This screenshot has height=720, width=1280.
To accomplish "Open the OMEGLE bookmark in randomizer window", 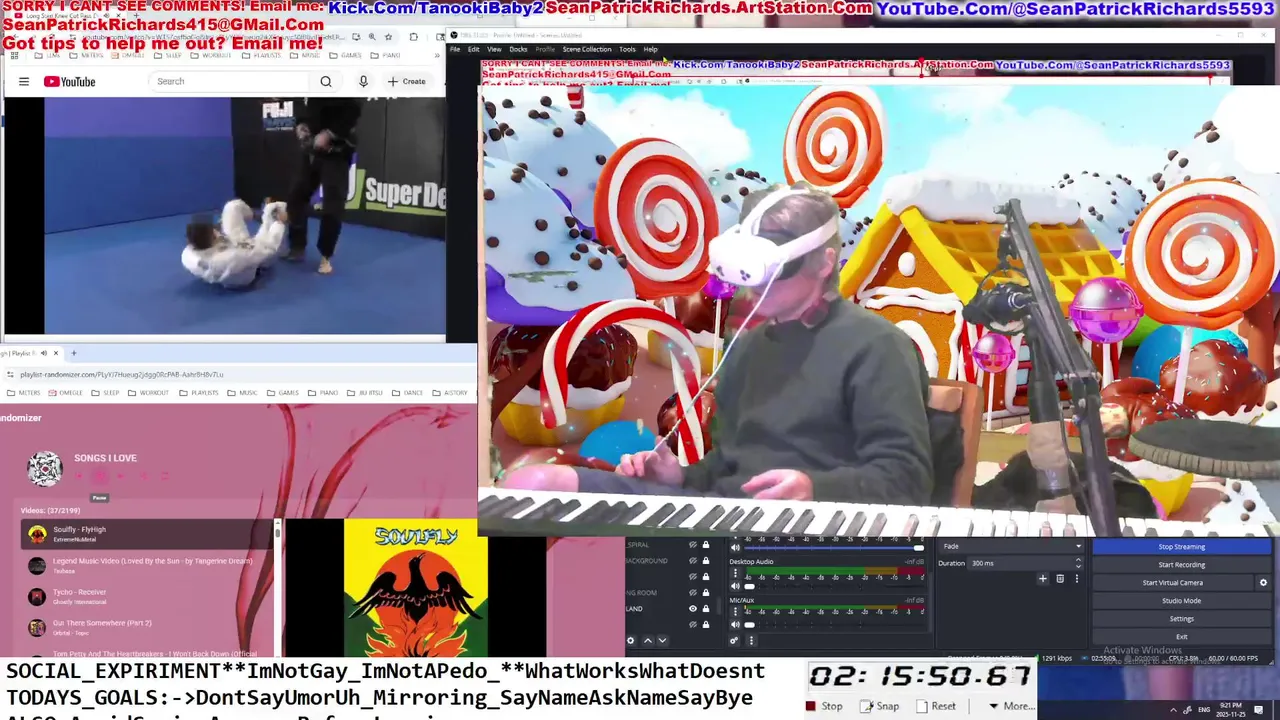I will pos(67,393).
